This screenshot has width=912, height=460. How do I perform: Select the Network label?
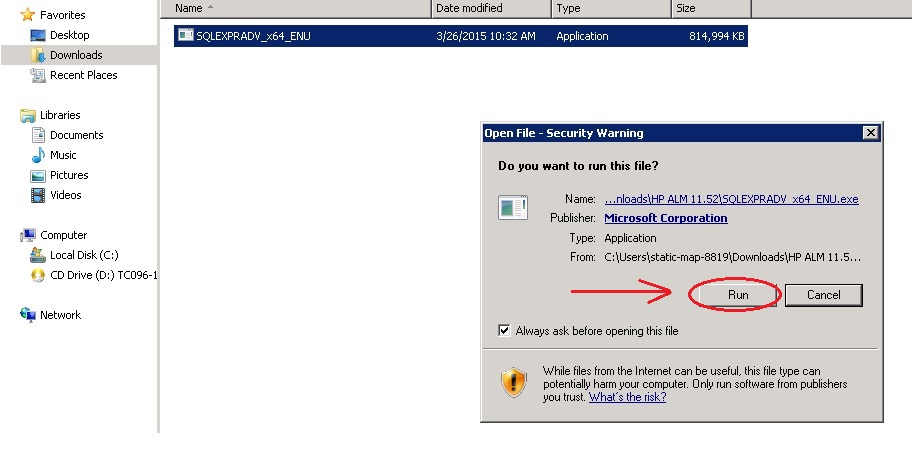[x=60, y=315]
